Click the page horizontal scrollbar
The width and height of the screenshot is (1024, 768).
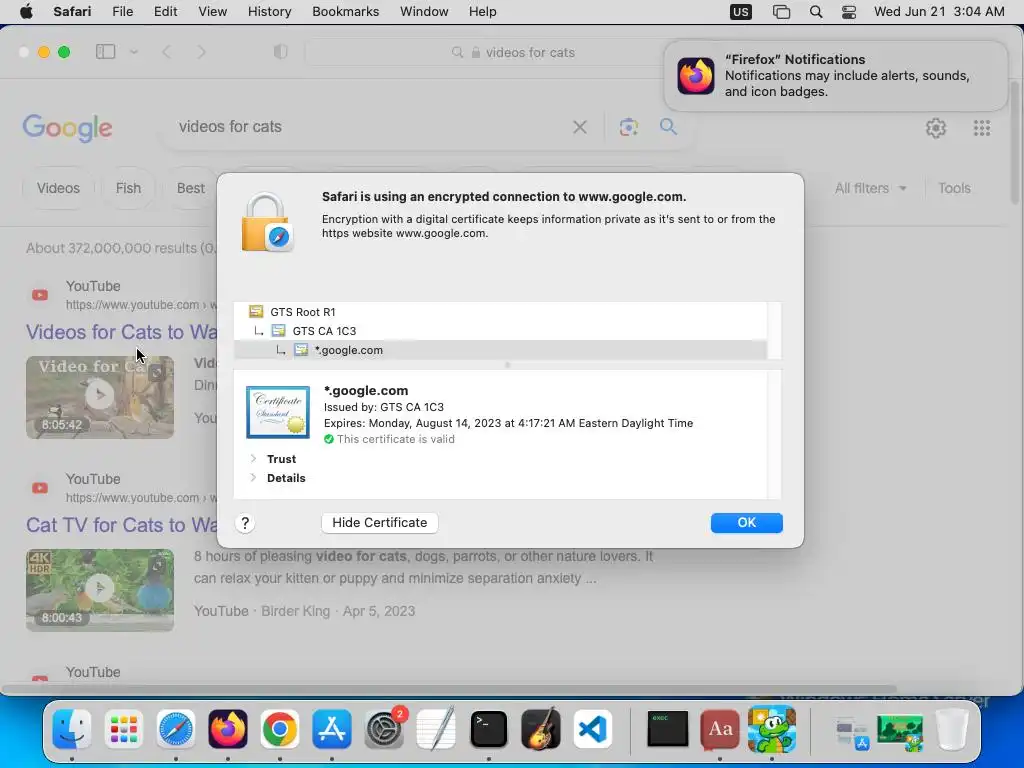(450, 689)
